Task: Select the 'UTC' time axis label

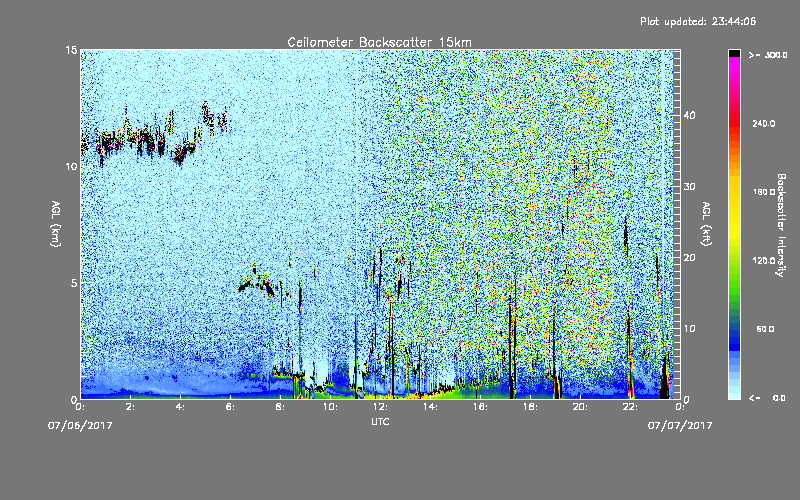Action: 380,421
